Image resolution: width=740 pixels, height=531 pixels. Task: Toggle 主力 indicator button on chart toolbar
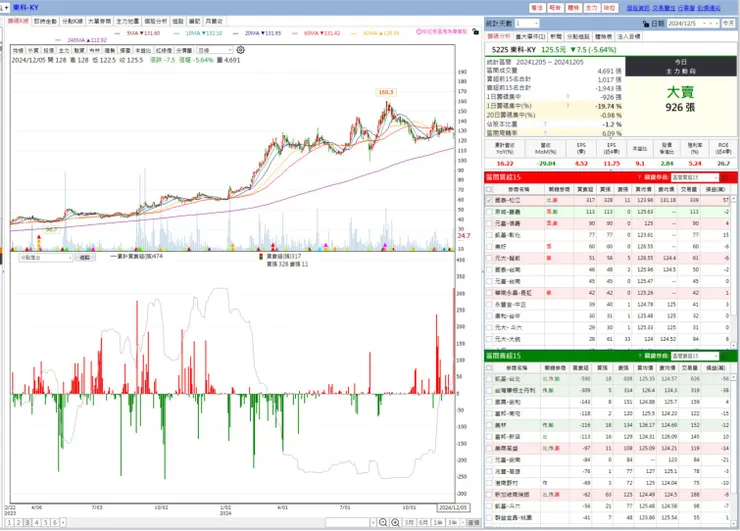point(64,50)
